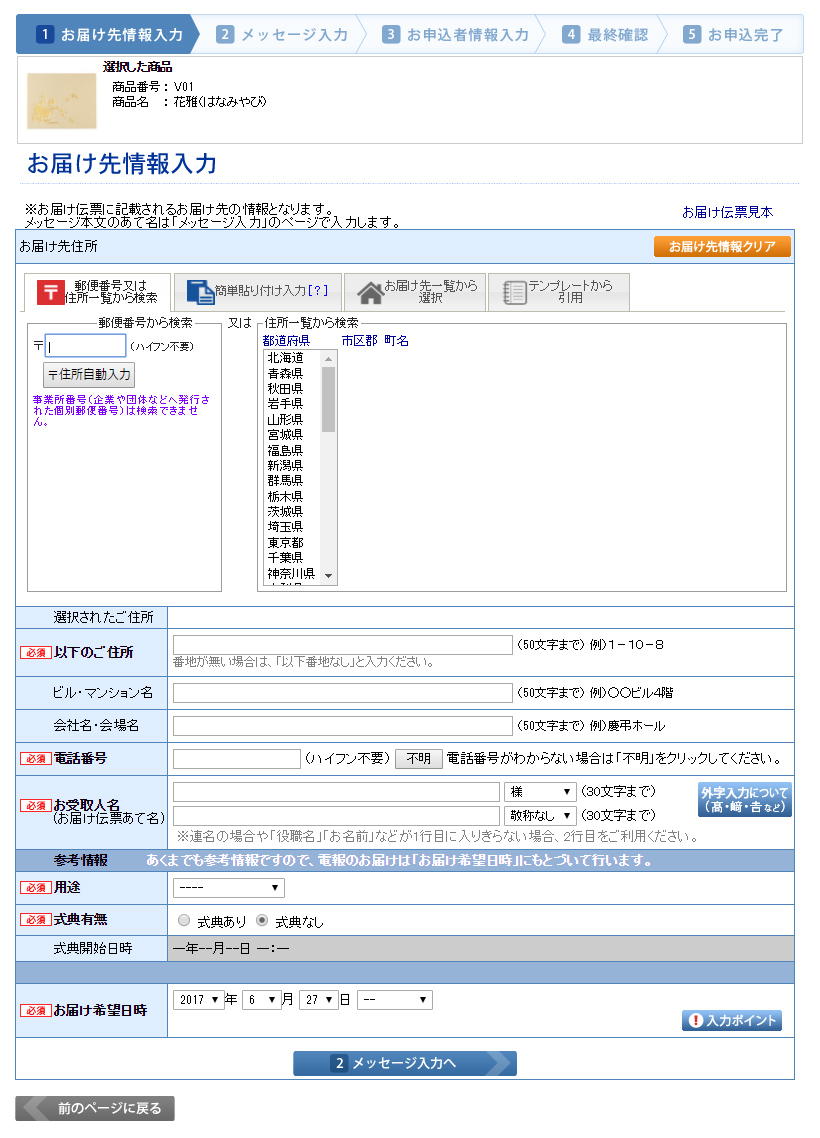Click the clipboard icon for 簡単貼り付け入力
The height and width of the screenshot is (1138, 820).
[x=200, y=291]
